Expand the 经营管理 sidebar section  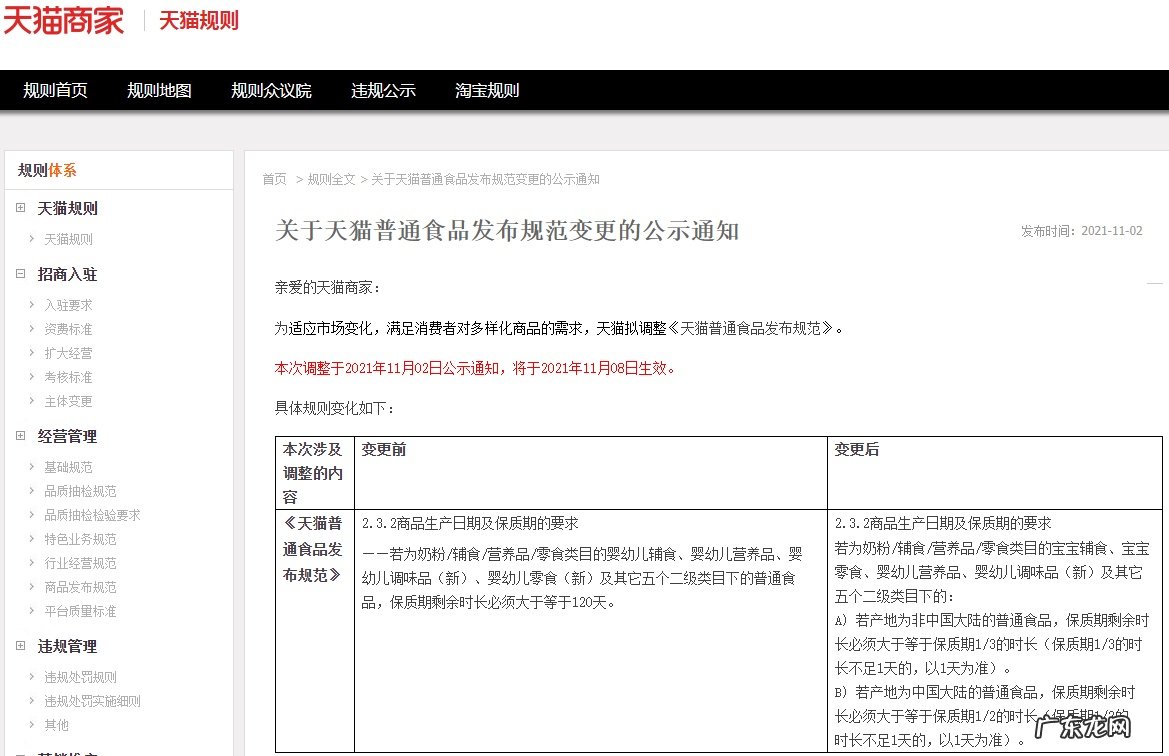[x=19, y=436]
